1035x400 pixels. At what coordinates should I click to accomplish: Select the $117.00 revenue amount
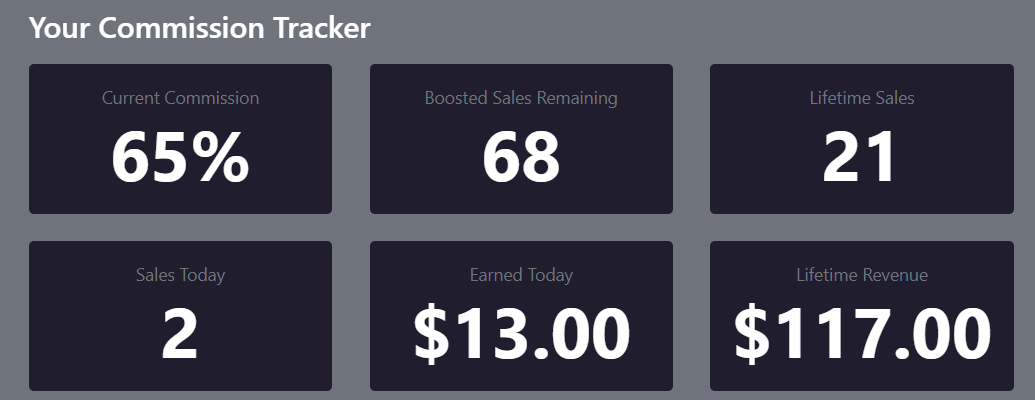[861, 334]
